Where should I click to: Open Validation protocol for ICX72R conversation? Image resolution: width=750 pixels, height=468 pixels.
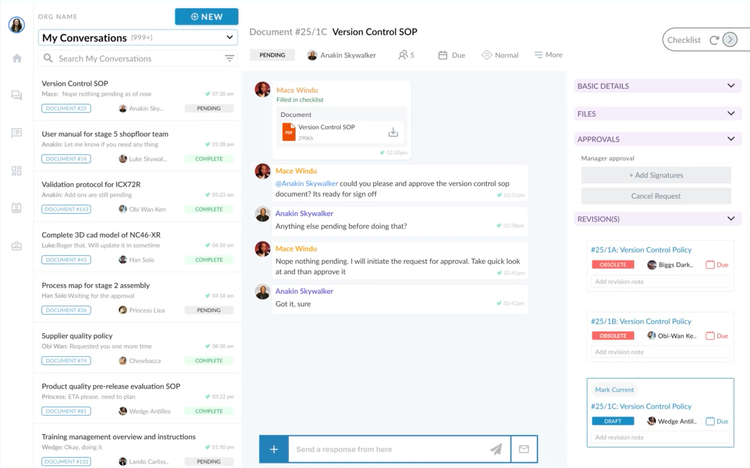pyautogui.click(x=138, y=197)
